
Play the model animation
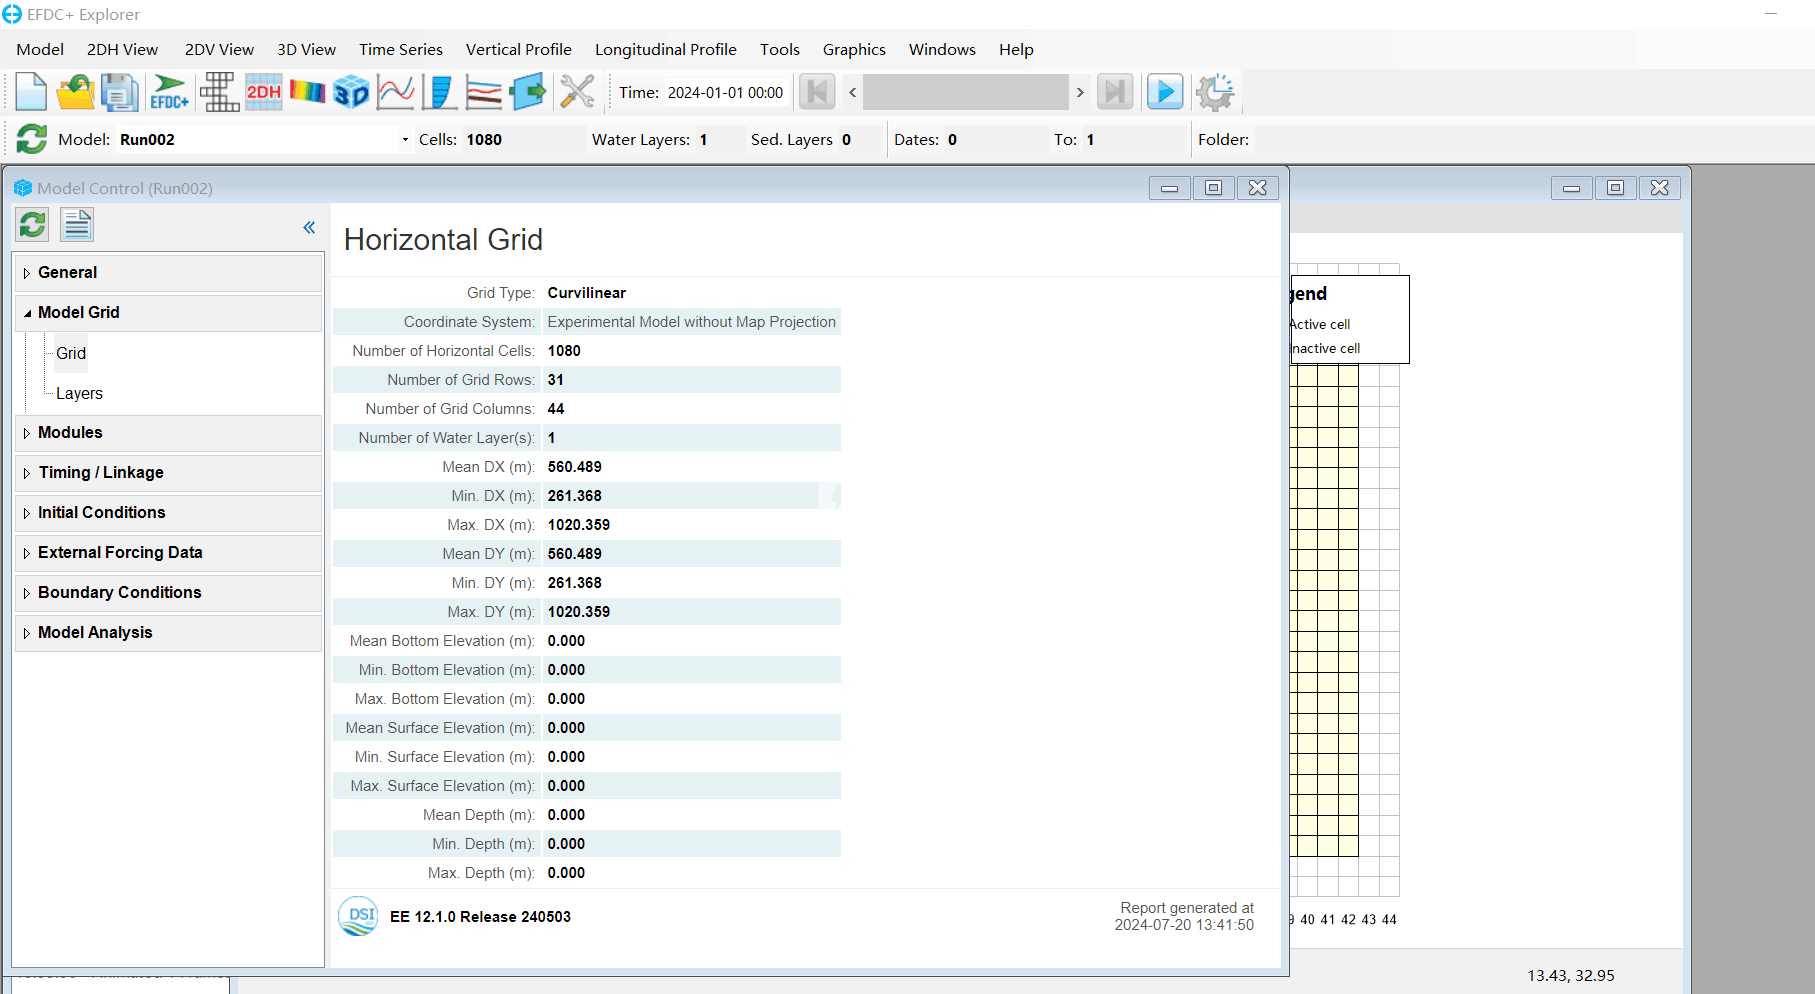tap(1164, 92)
